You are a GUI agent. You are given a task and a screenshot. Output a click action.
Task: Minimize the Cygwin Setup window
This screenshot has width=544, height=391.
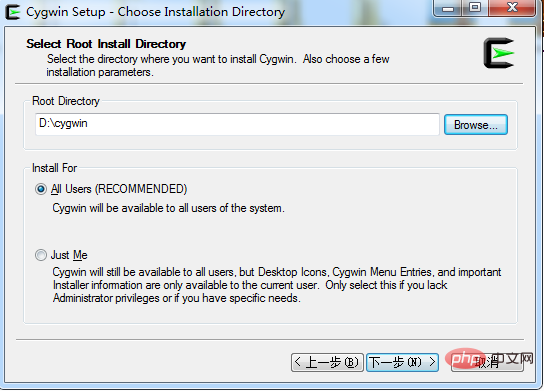(448, 8)
